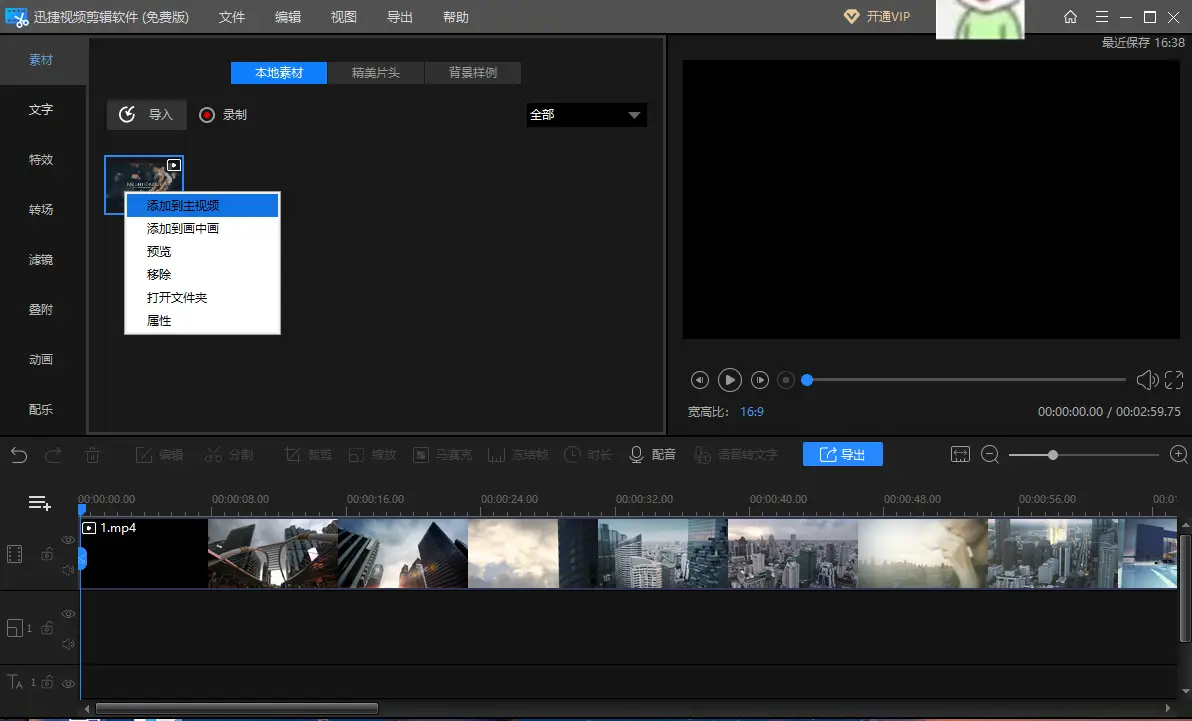Image resolution: width=1192 pixels, height=721 pixels.
Task: Open the 视图 menu
Action: [x=344, y=17]
